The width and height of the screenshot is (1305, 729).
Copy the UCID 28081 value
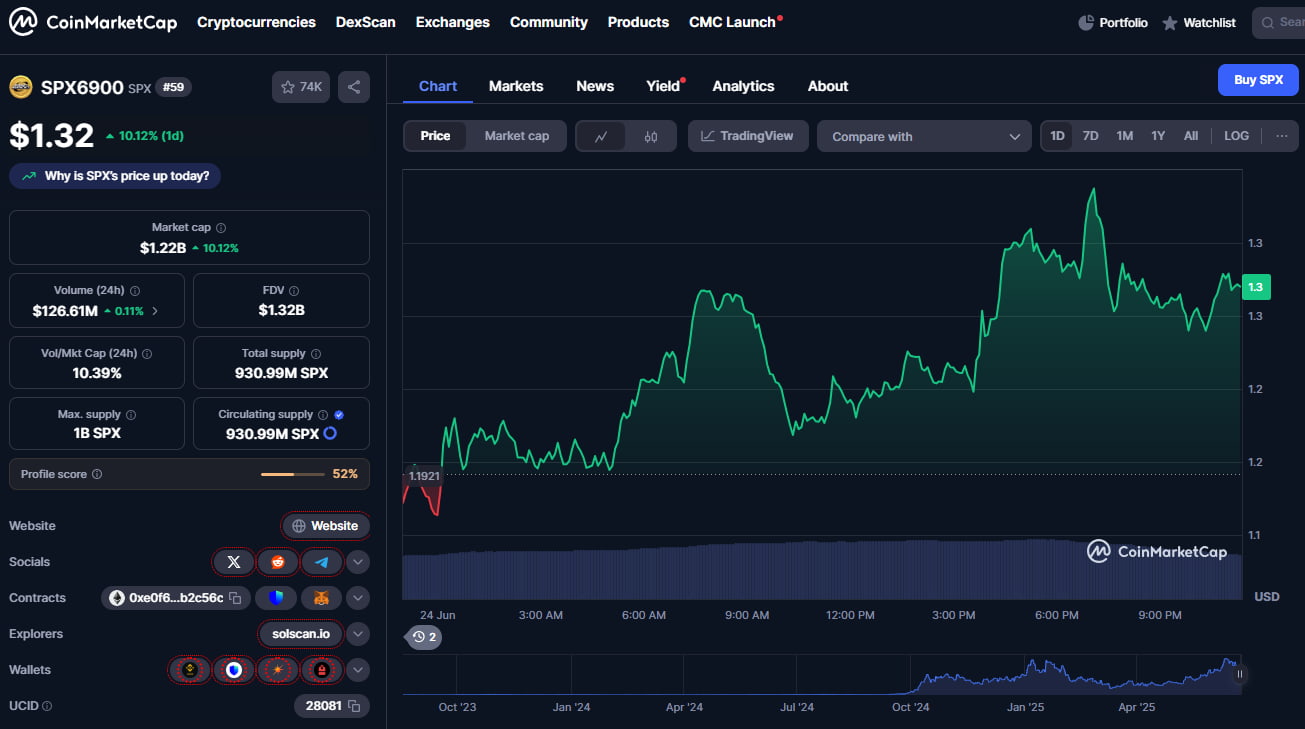[354, 706]
